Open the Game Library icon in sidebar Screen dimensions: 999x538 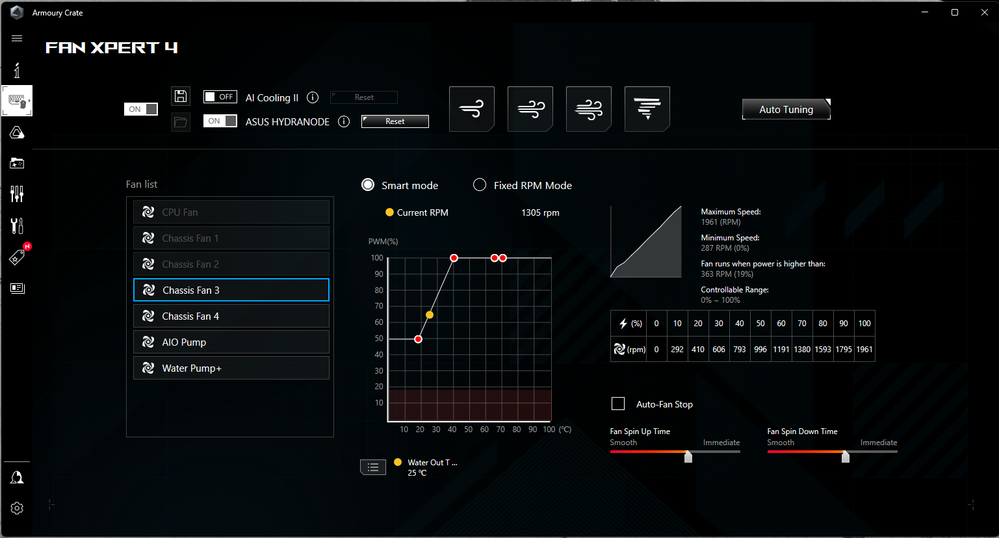(17, 163)
